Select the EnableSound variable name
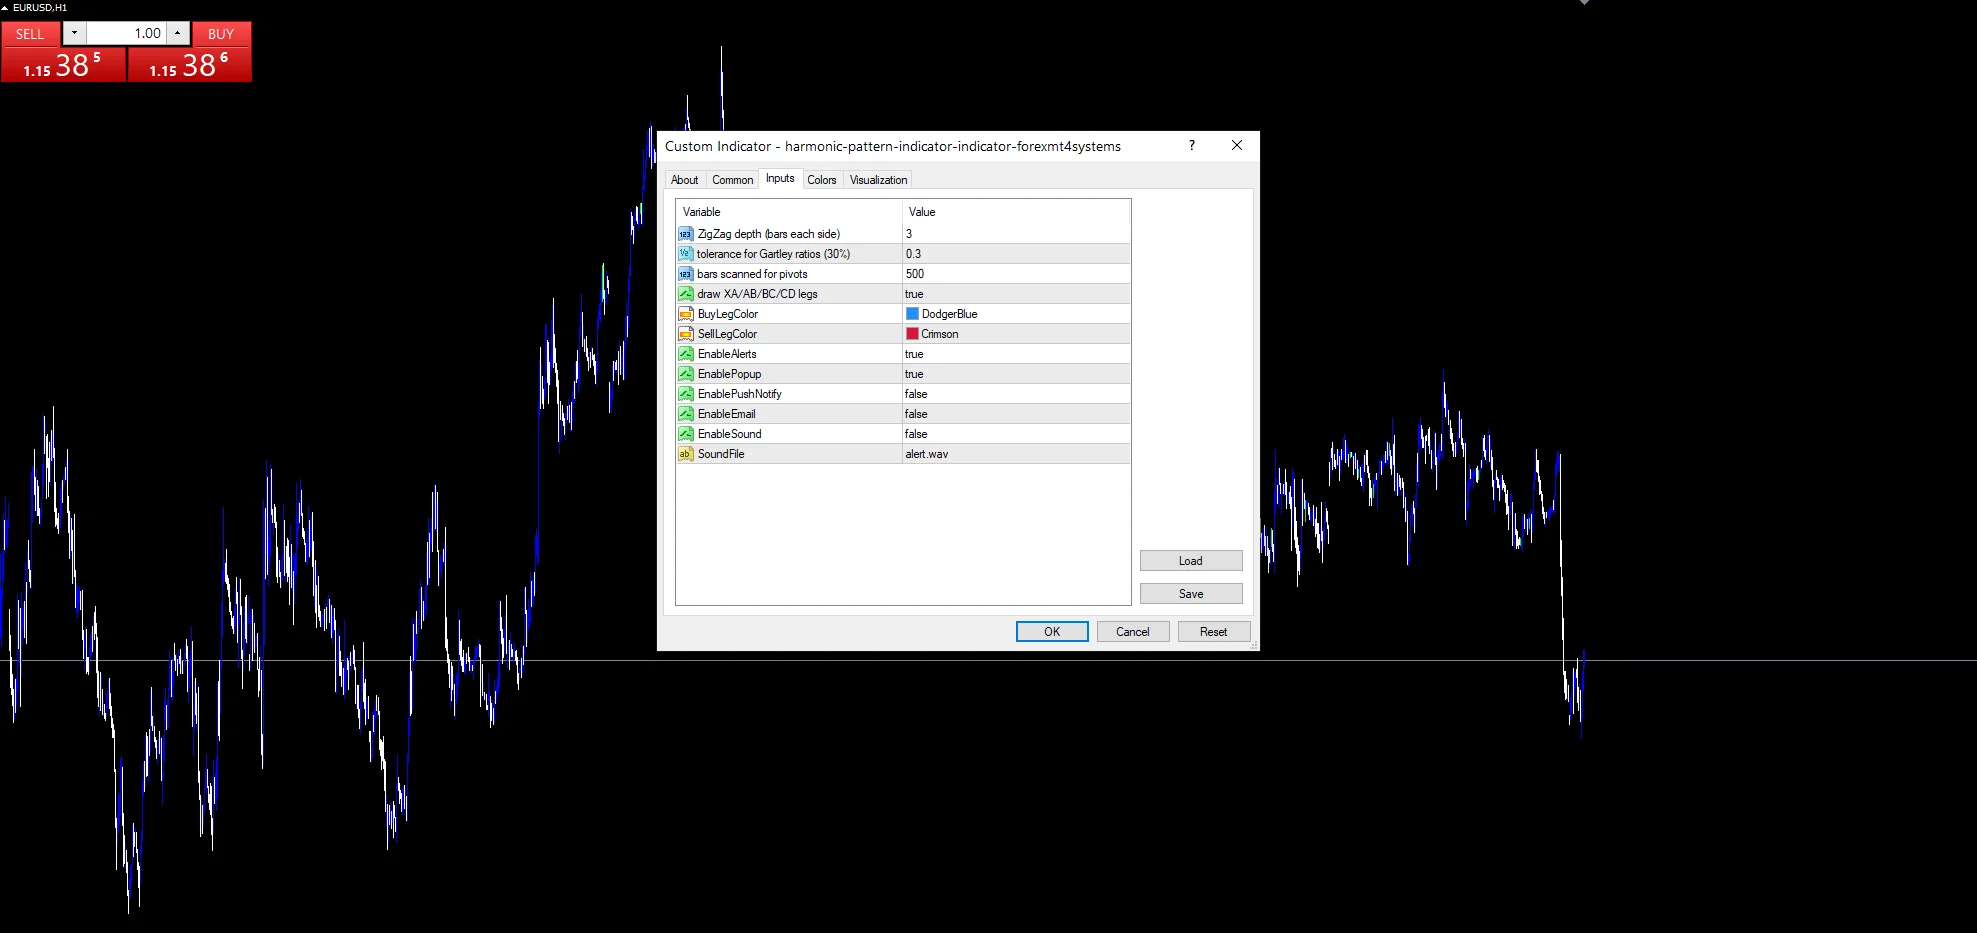This screenshot has width=1977, height=933. (730, 434)
